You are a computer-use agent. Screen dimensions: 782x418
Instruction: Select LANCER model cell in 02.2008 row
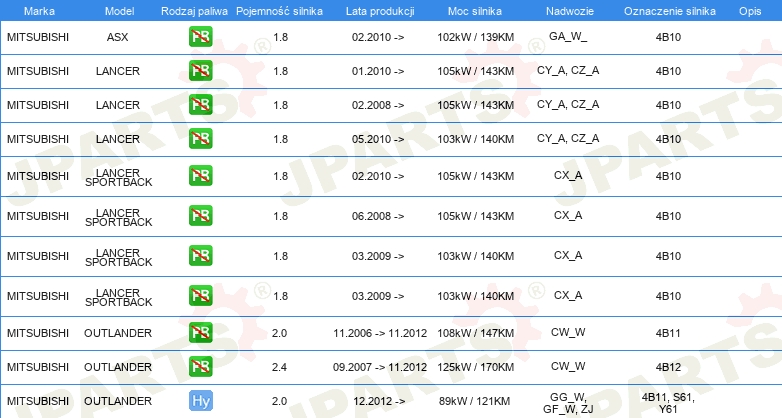118,105
